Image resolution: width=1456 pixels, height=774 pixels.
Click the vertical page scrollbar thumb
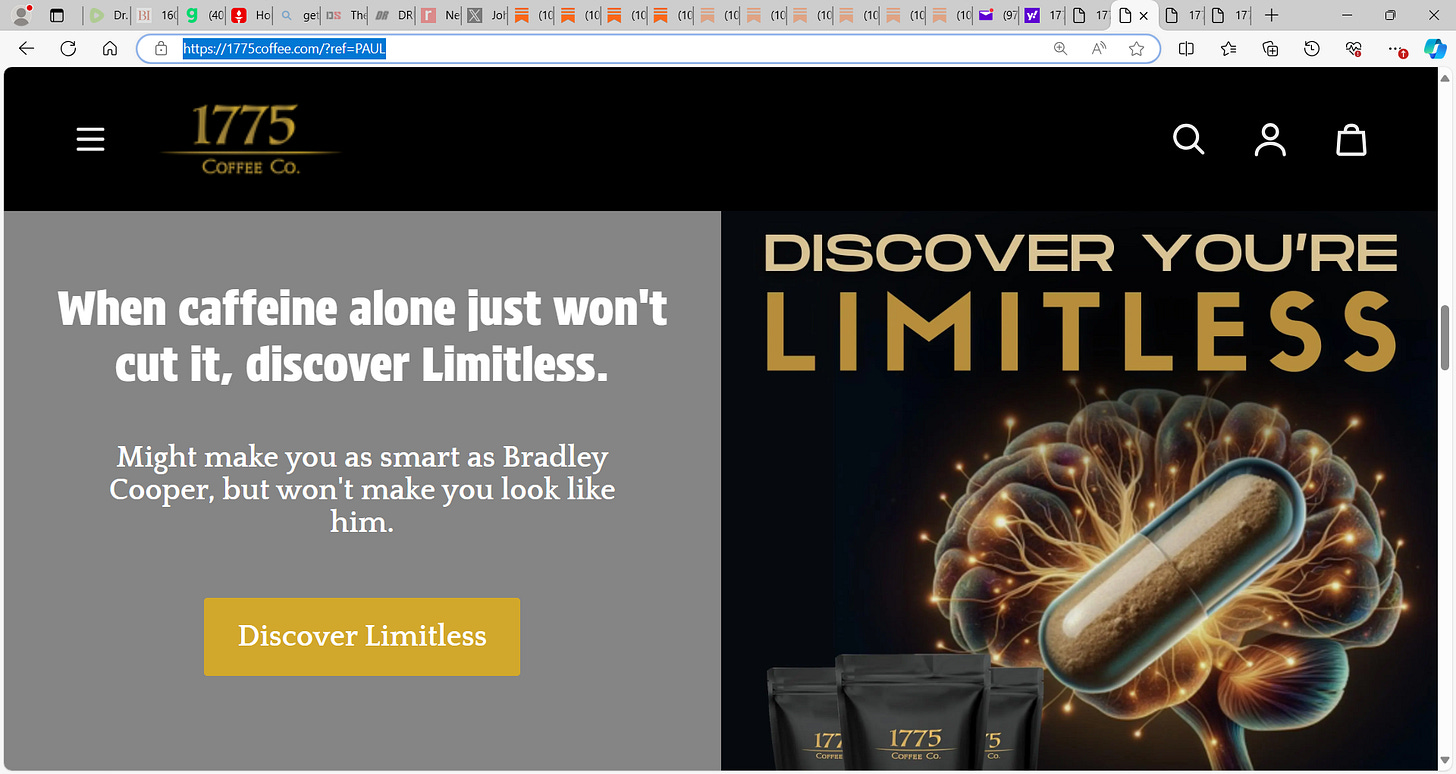coord(1446,336)
